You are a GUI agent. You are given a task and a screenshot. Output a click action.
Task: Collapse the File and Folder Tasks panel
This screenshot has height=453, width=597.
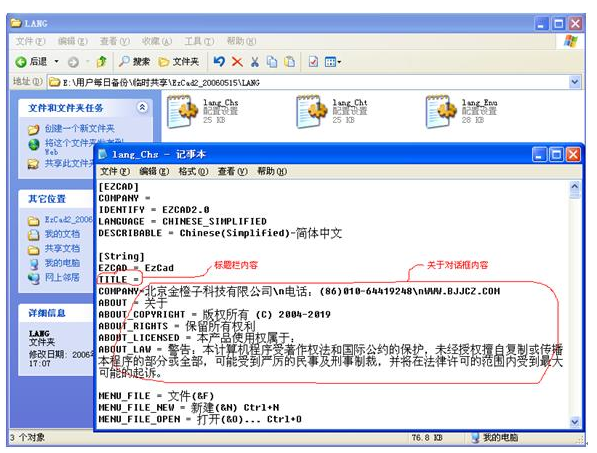click(142, 107)
